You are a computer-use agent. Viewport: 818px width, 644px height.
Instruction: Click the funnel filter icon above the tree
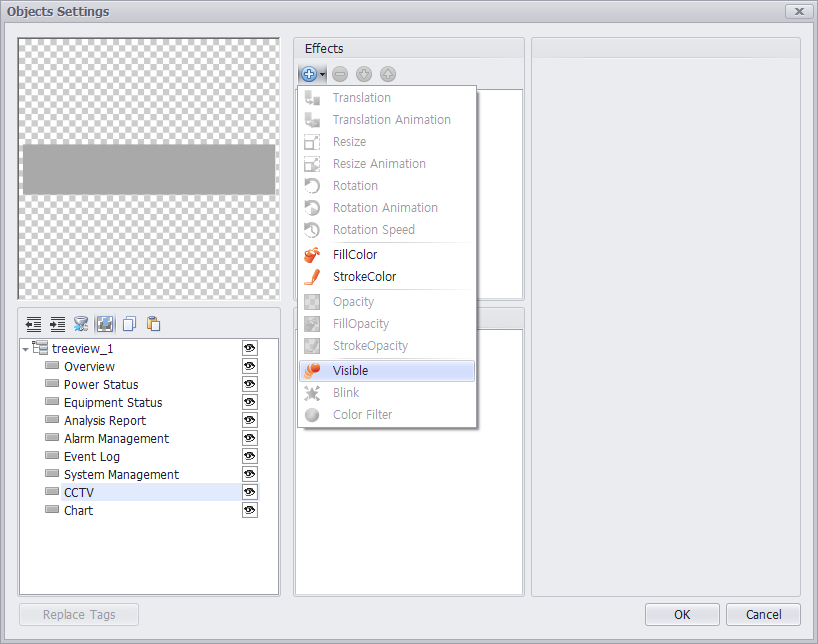(x=81, y=324)
